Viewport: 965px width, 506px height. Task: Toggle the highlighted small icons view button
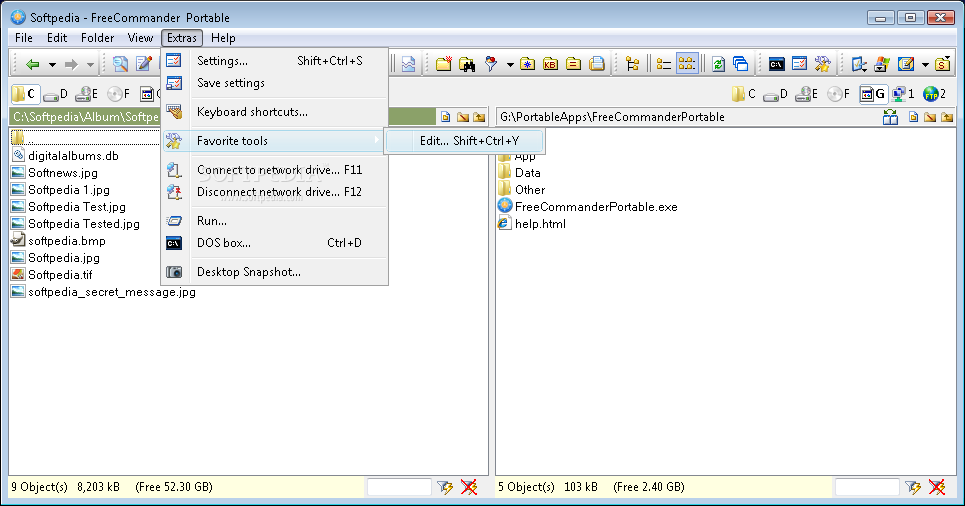(687, 63)
